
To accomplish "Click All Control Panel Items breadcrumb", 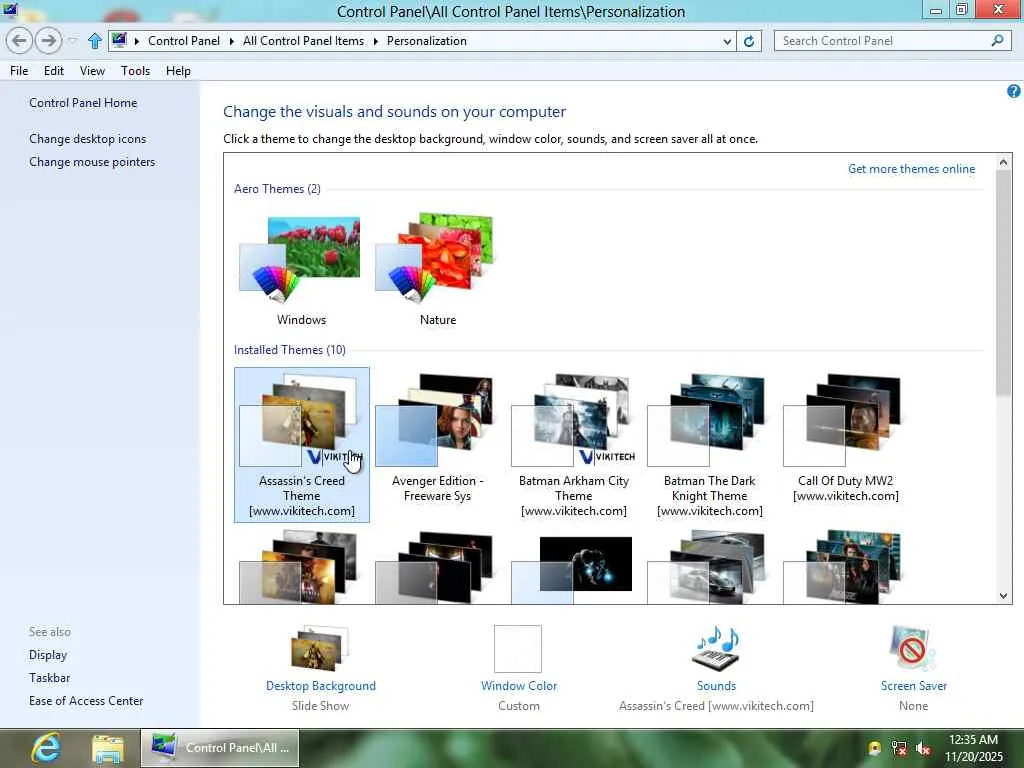I will pyautogui.click(x=303, y=41).
